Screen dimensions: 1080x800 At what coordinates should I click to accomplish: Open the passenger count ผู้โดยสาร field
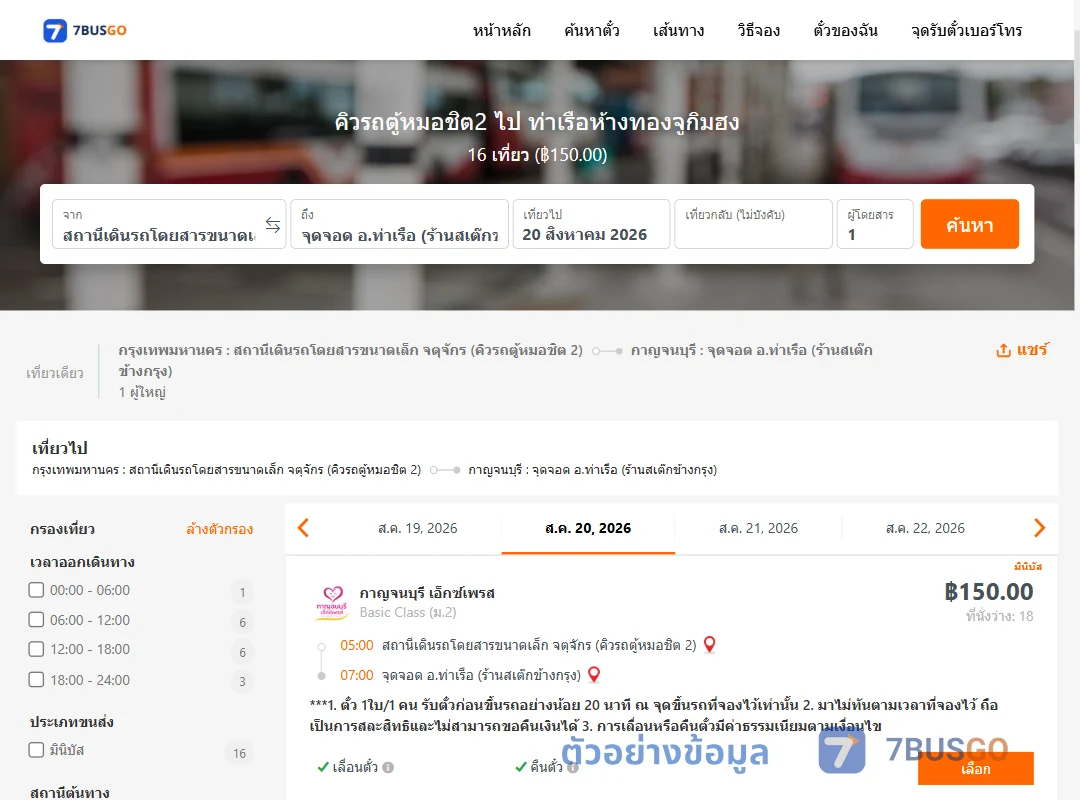(875, 224)
